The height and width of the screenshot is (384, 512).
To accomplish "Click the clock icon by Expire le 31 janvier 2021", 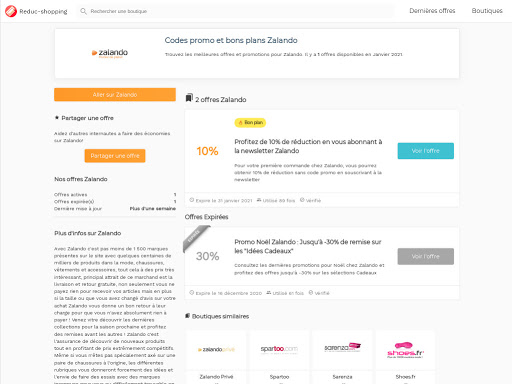I will [192, 200].
